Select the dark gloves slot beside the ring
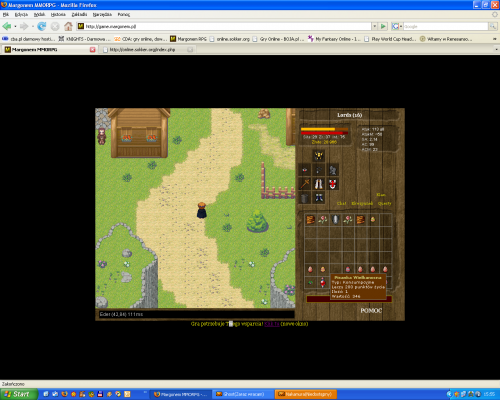This screenshot has width=500, height=400. pyautogui.click(x=319, y=170)
